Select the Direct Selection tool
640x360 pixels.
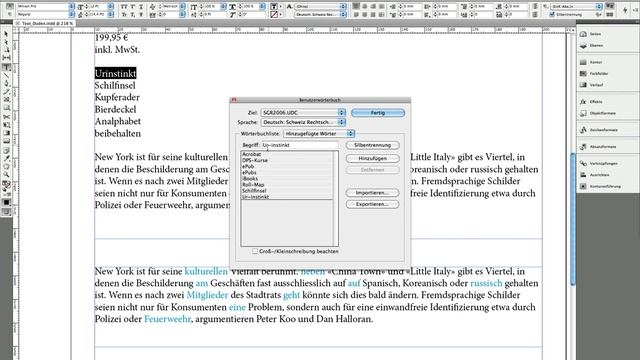(6, 42)
